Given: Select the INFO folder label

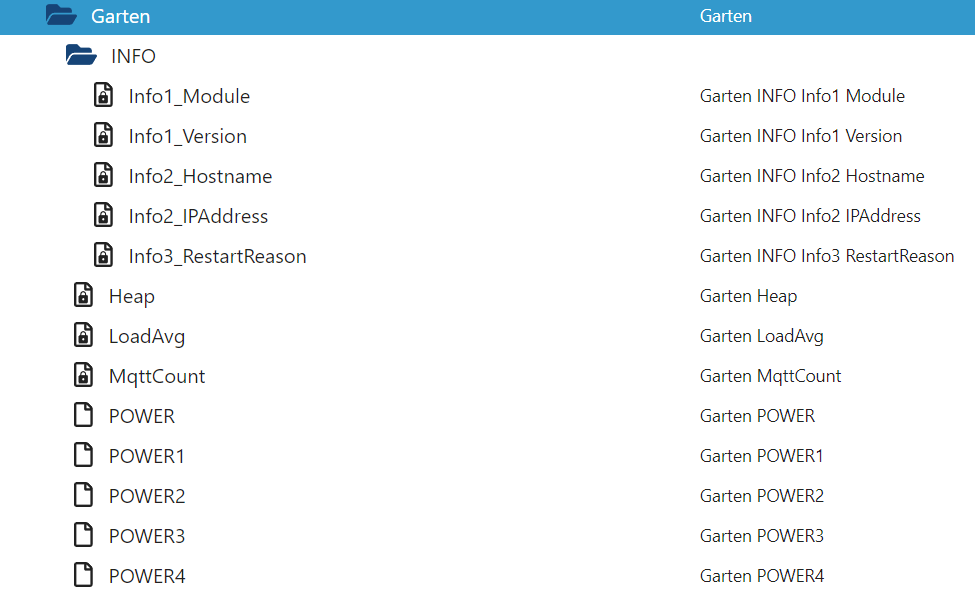Looking at the screenshot, I should coord(133,56).
